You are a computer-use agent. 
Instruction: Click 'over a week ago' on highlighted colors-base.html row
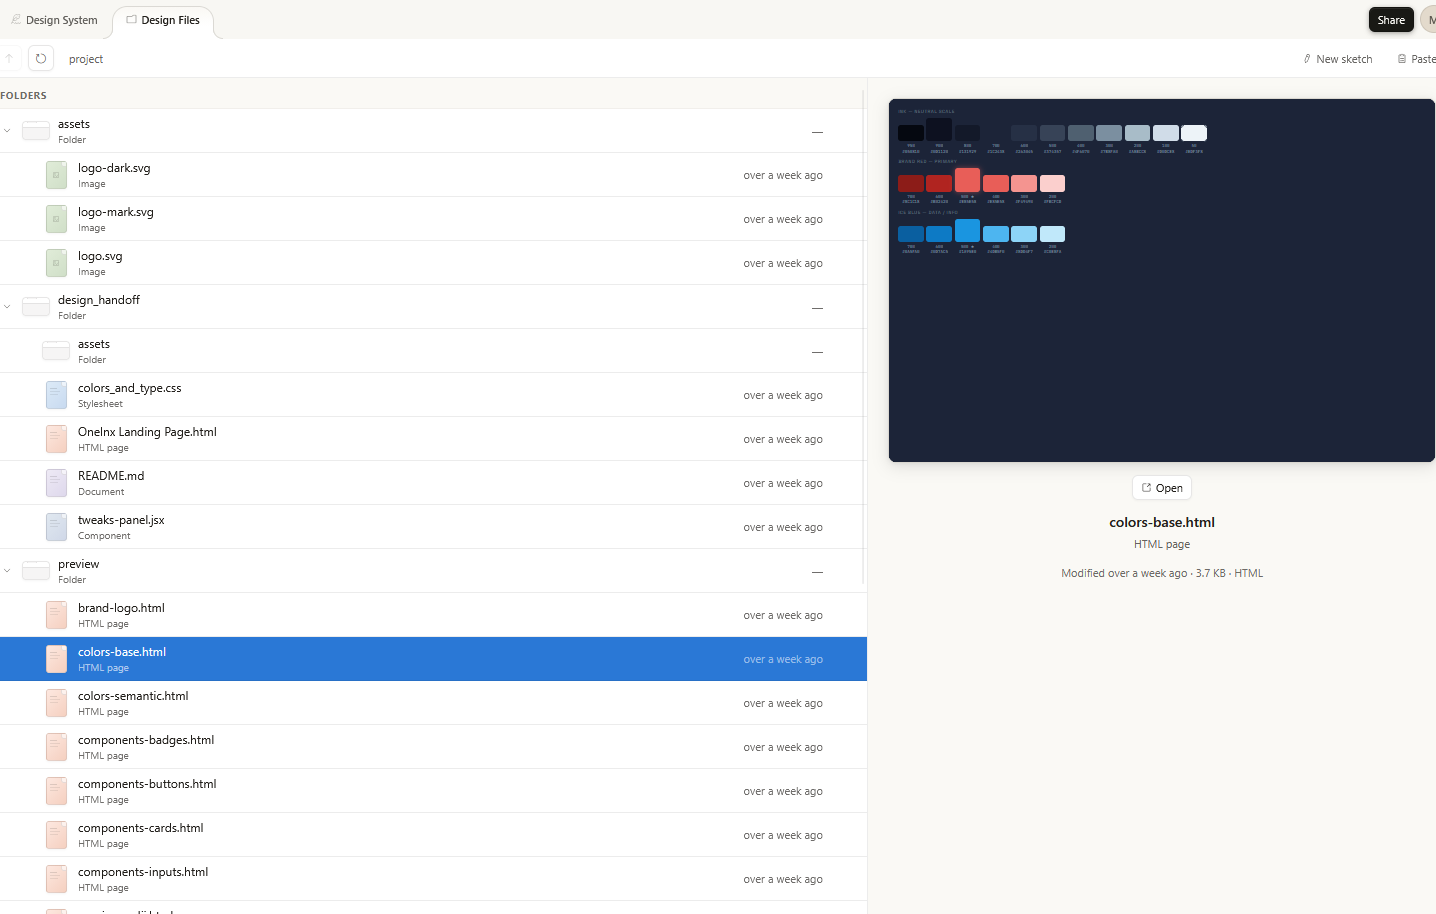783,659
